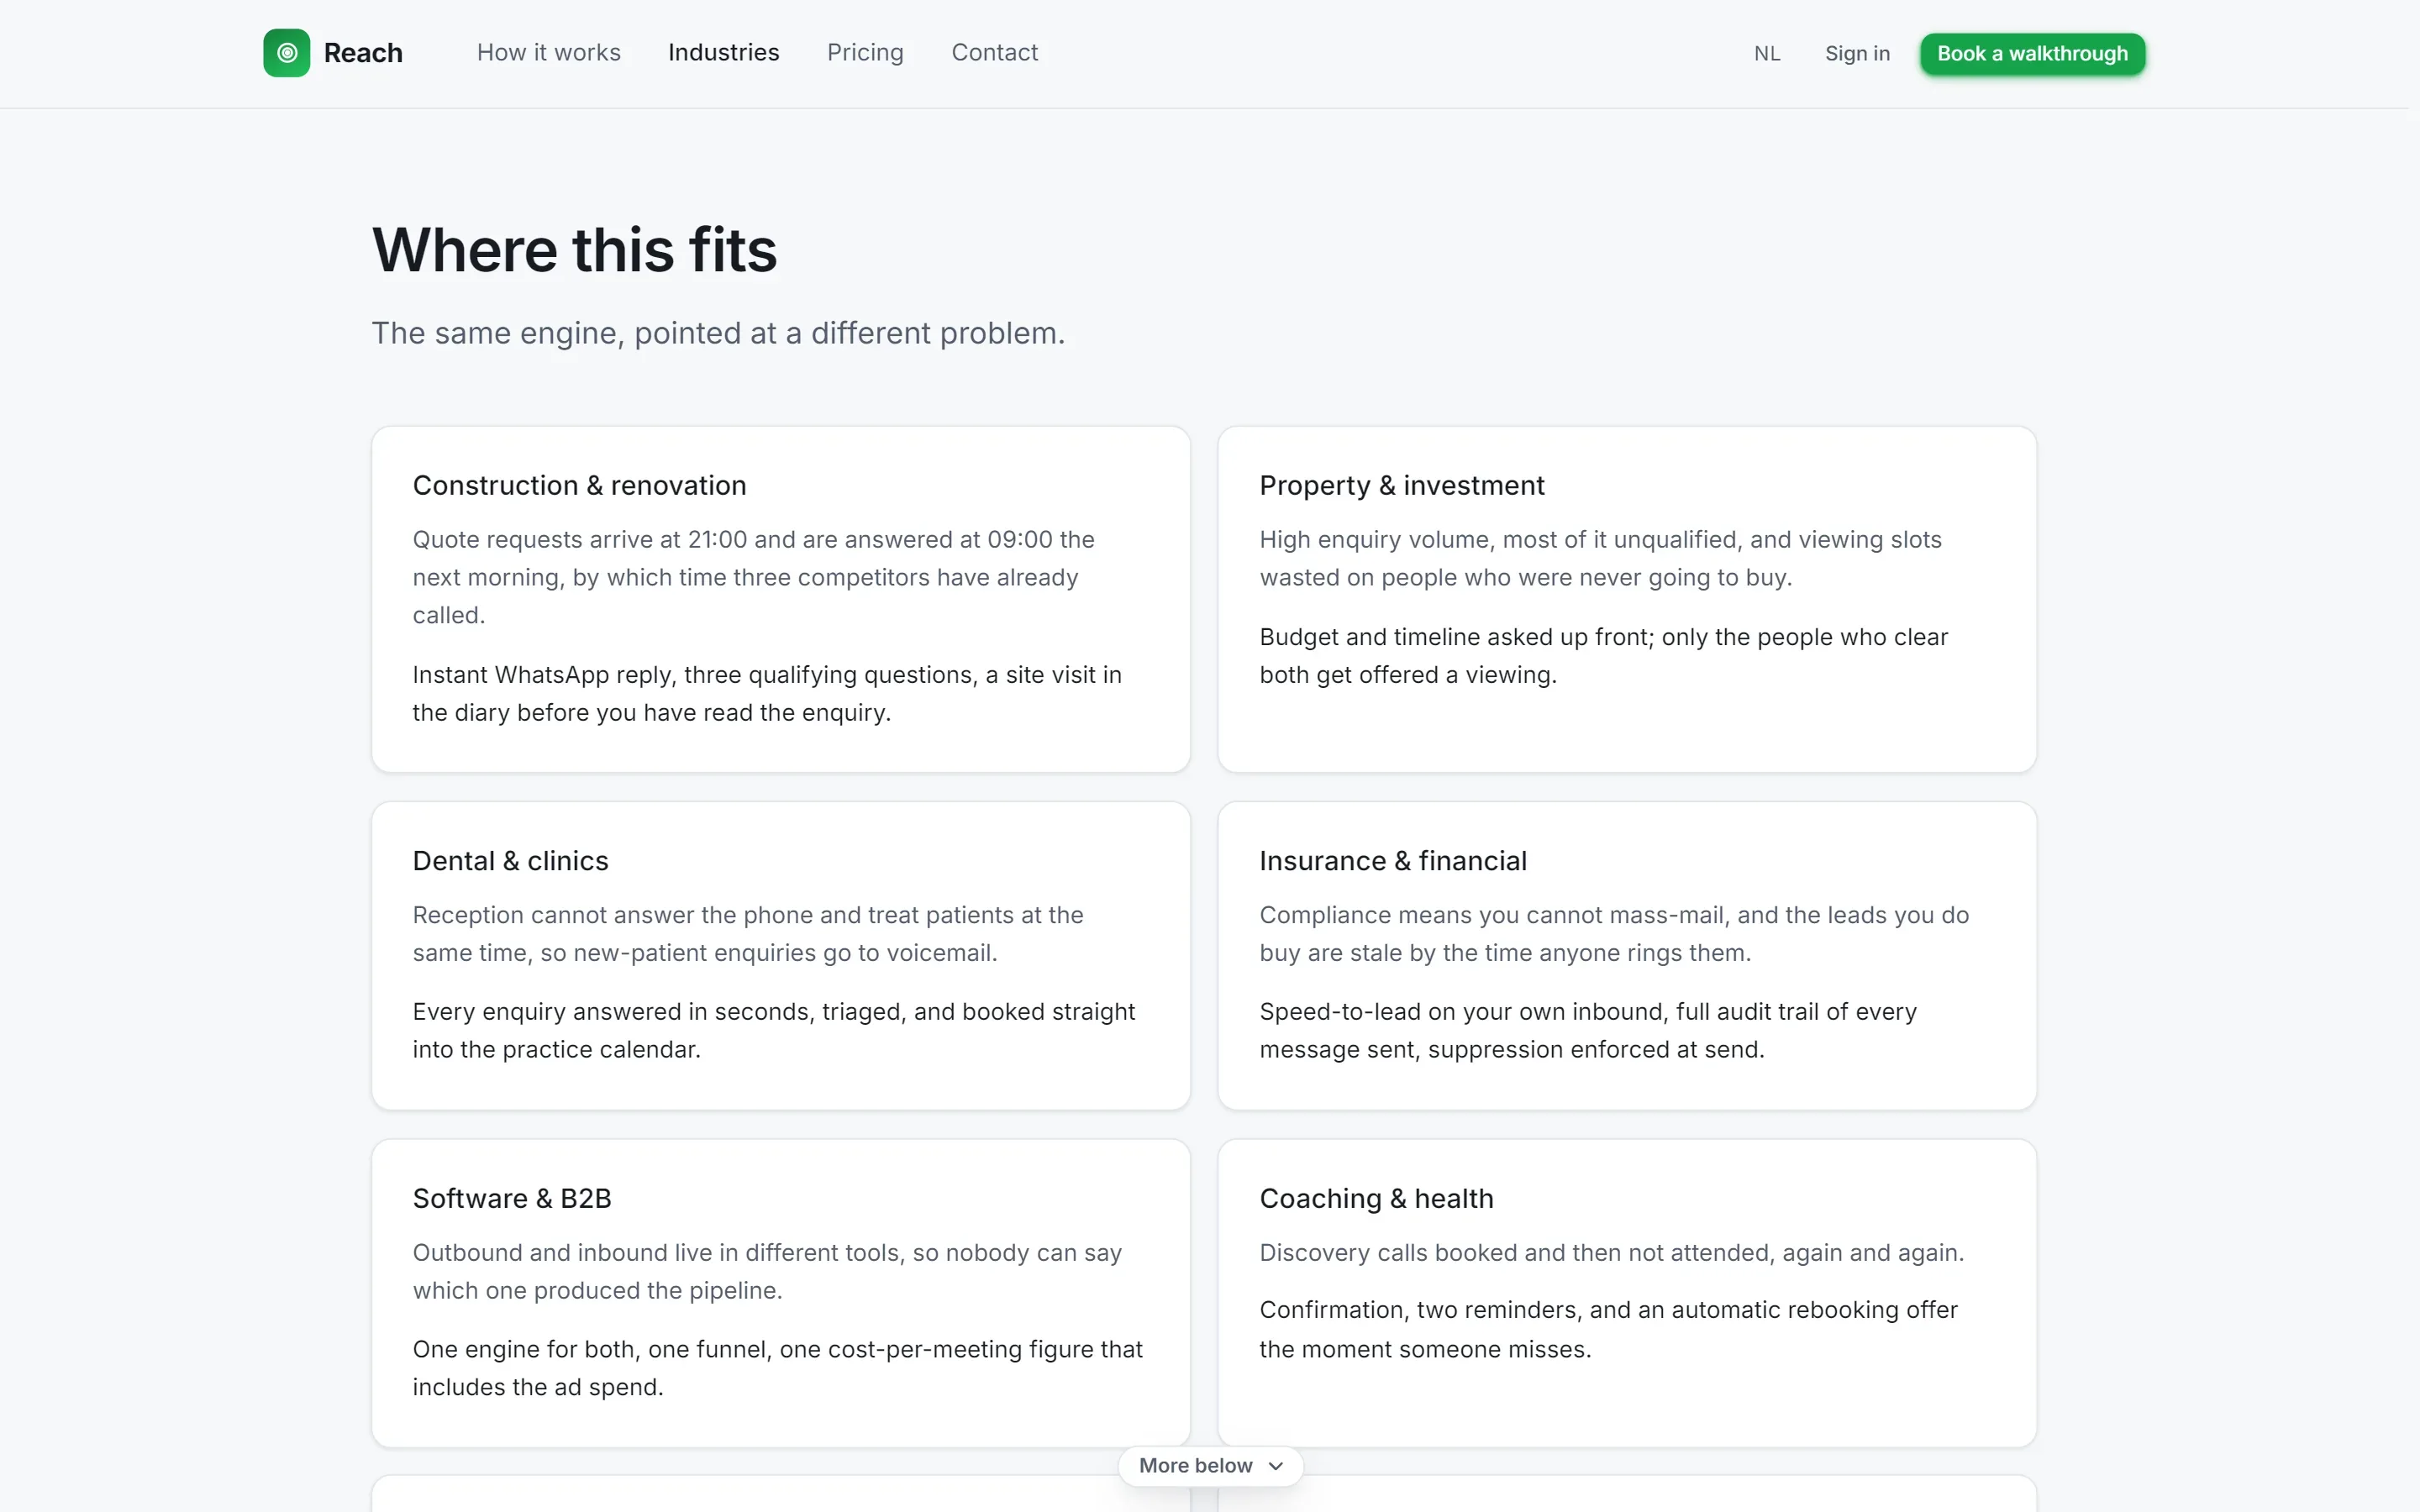
Task: Click the One engine for both paragraph
Action: [x=777, y=1369]
